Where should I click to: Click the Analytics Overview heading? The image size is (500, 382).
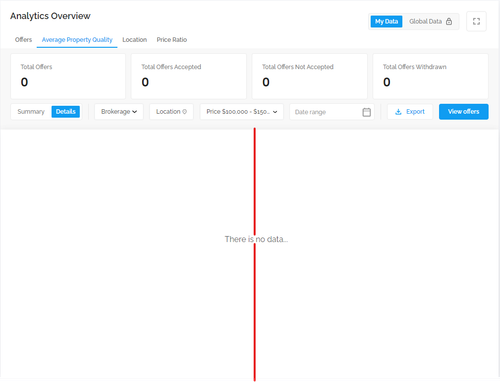click(50, 16)
